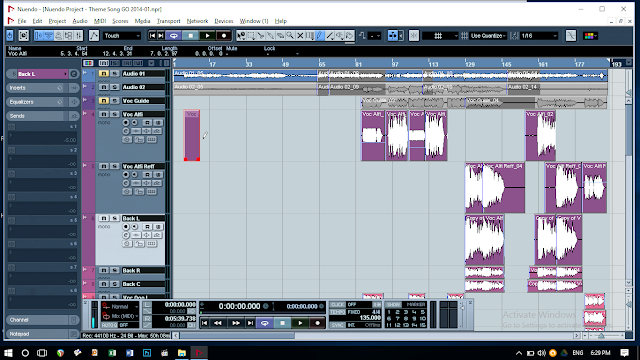Viewport: 640px width, 360px height.
Task: Toggle SYNC button in transport panel
Action: coord(337,325)
